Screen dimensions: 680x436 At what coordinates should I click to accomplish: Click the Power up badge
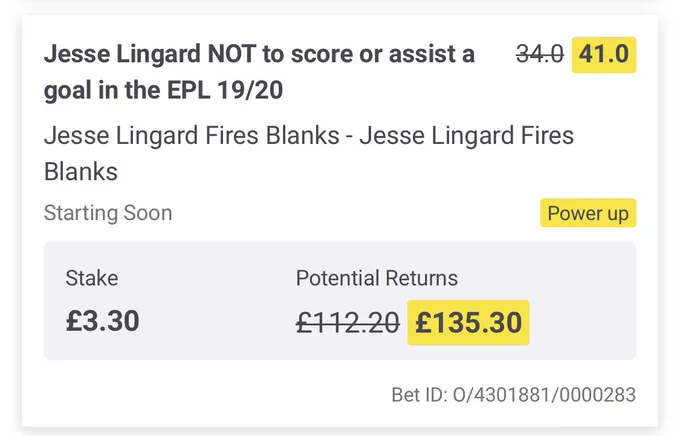(588, 213)
